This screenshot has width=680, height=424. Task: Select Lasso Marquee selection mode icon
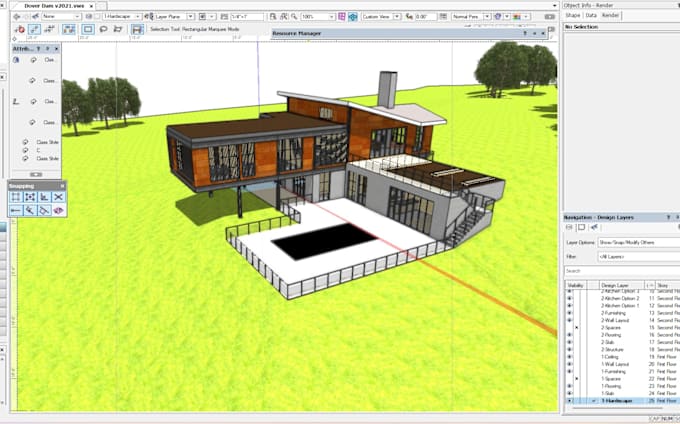click(104, 29)
